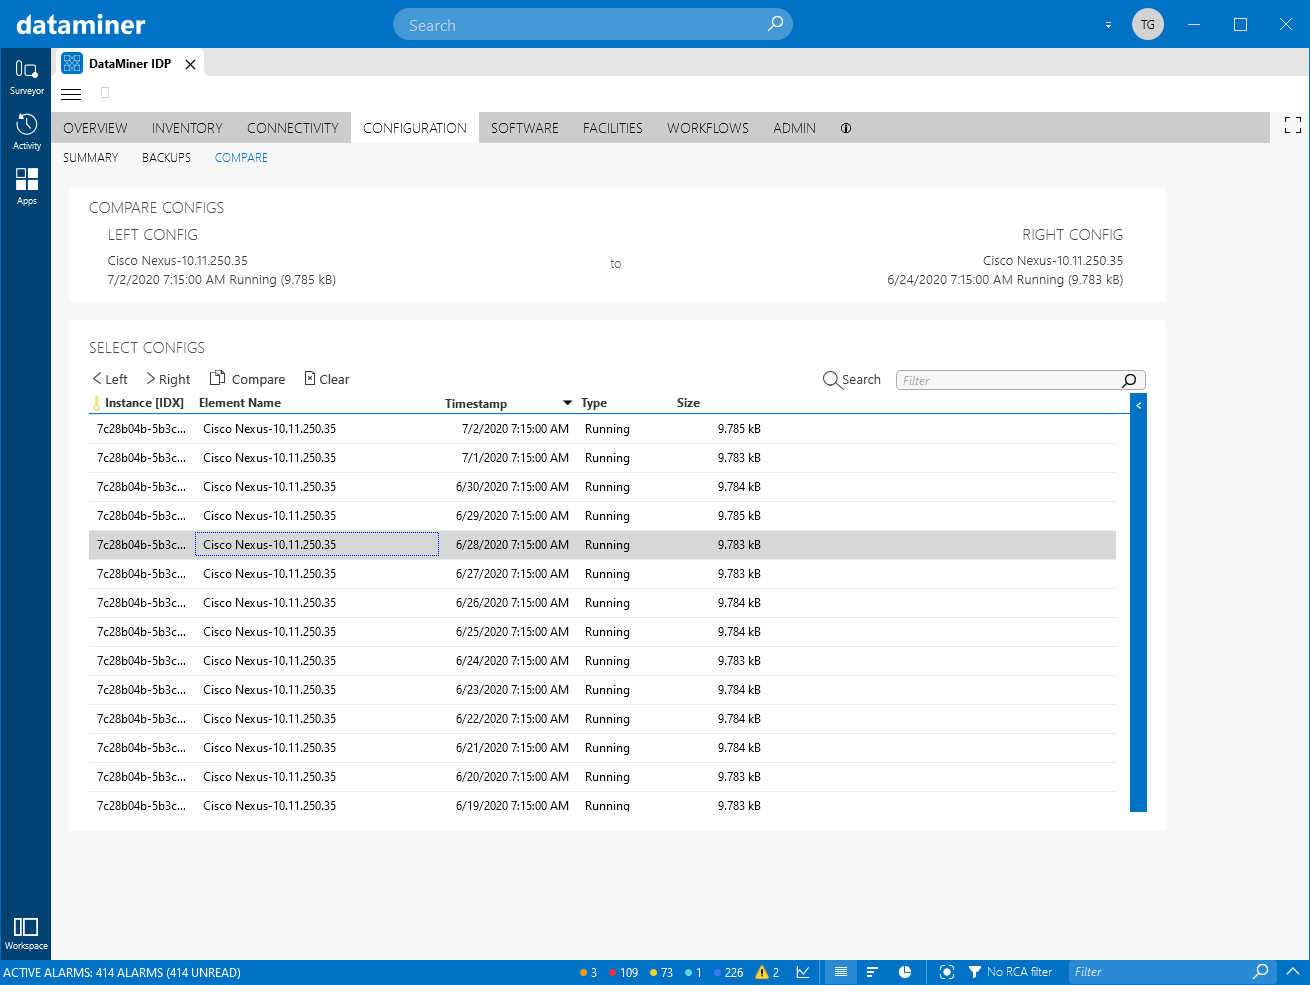Open the No RCA filter funnel
This screenshot has width=1310, height=985.
tap(975, 972)
